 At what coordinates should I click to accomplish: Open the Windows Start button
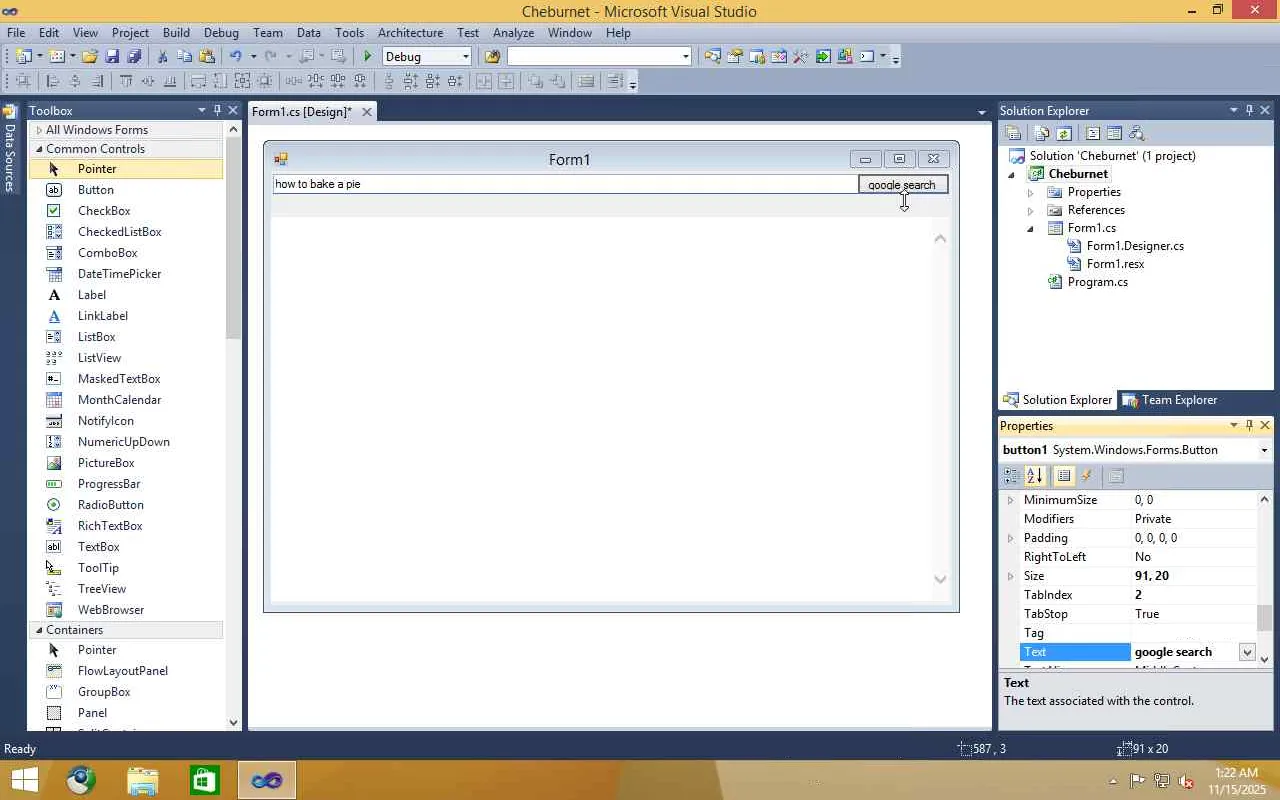24,780
